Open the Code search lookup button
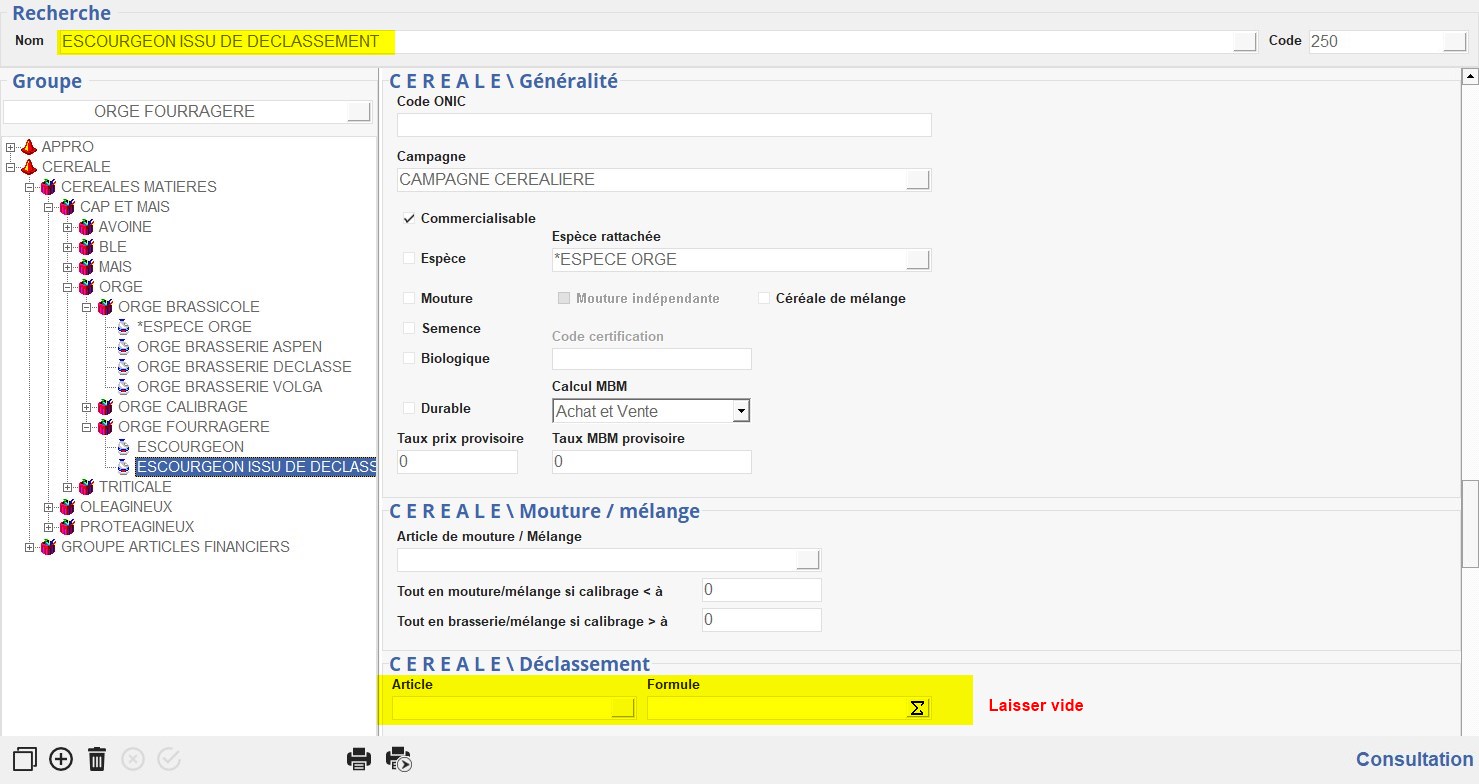 (1454, 42)
